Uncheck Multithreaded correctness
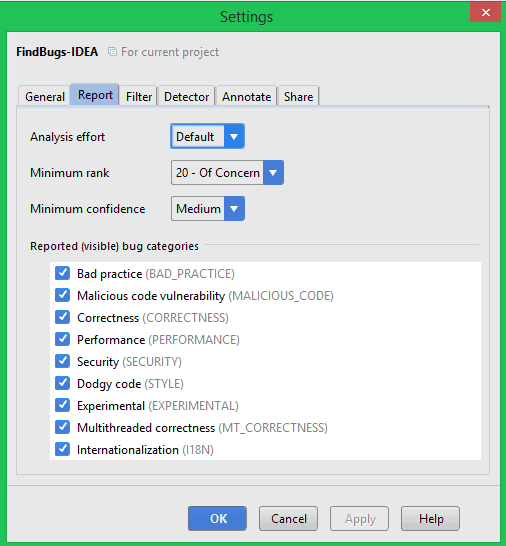506x546 pixels. [62, 427]
